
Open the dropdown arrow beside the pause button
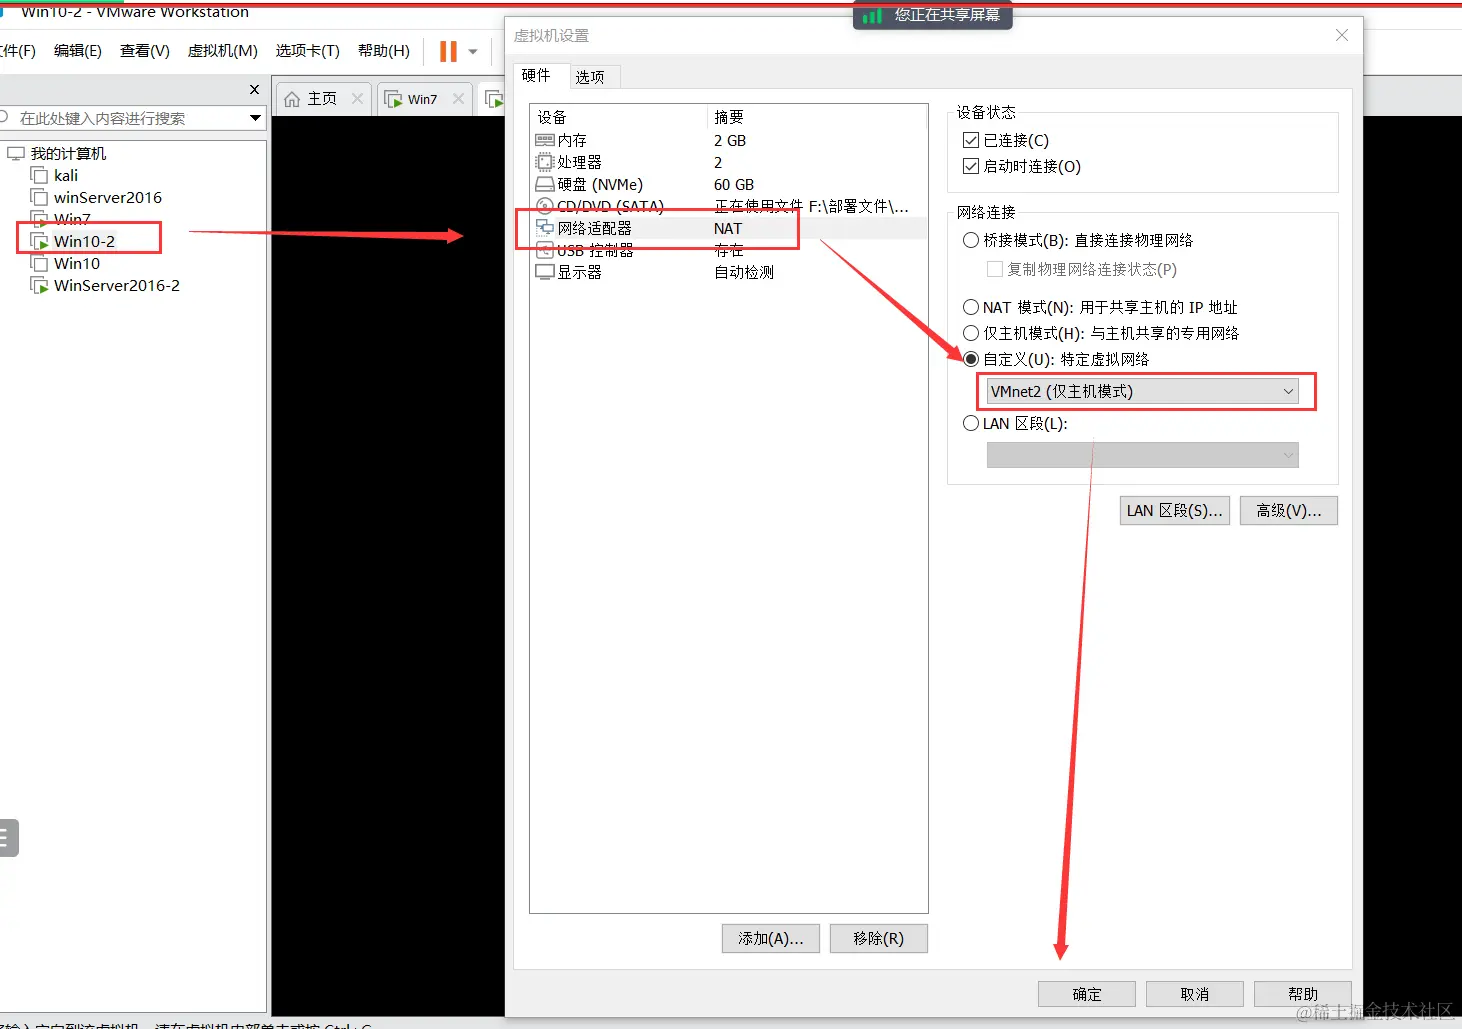[x=471, y=51]
